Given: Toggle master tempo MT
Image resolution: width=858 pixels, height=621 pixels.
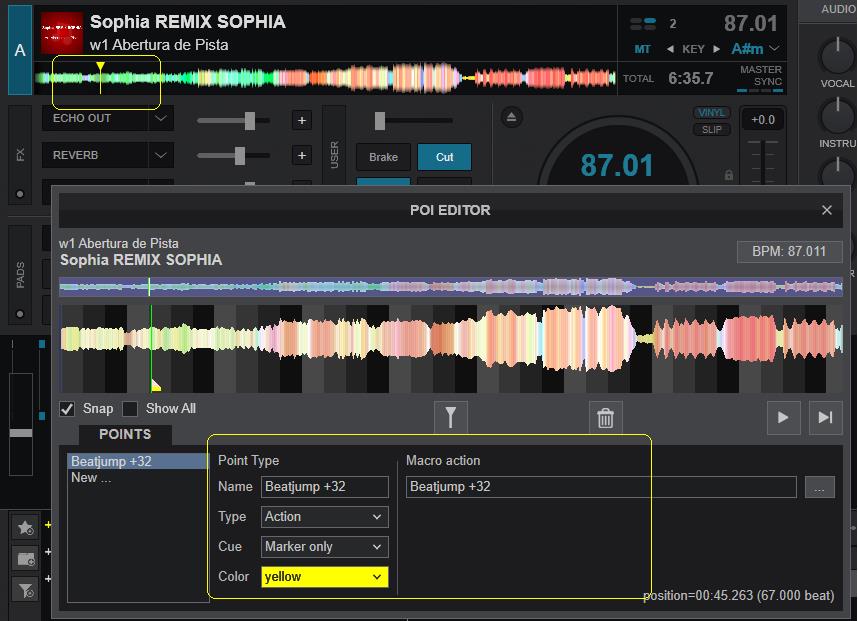Looking at the screenshot, I should [x=642, y=49].
